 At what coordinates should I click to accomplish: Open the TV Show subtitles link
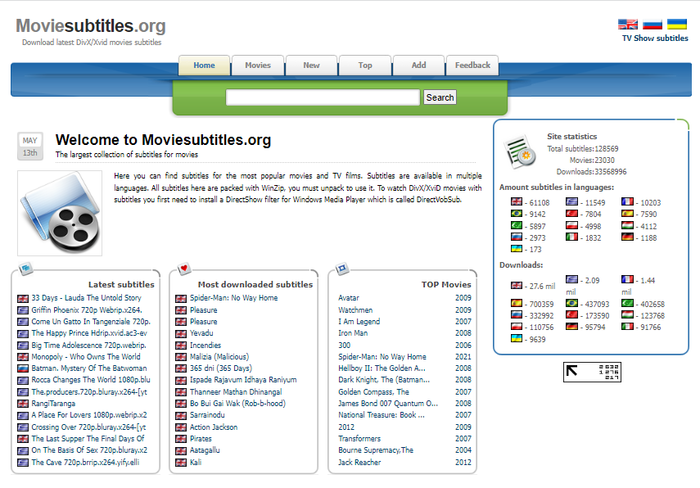pyautogui.click(x=655, y=38)
